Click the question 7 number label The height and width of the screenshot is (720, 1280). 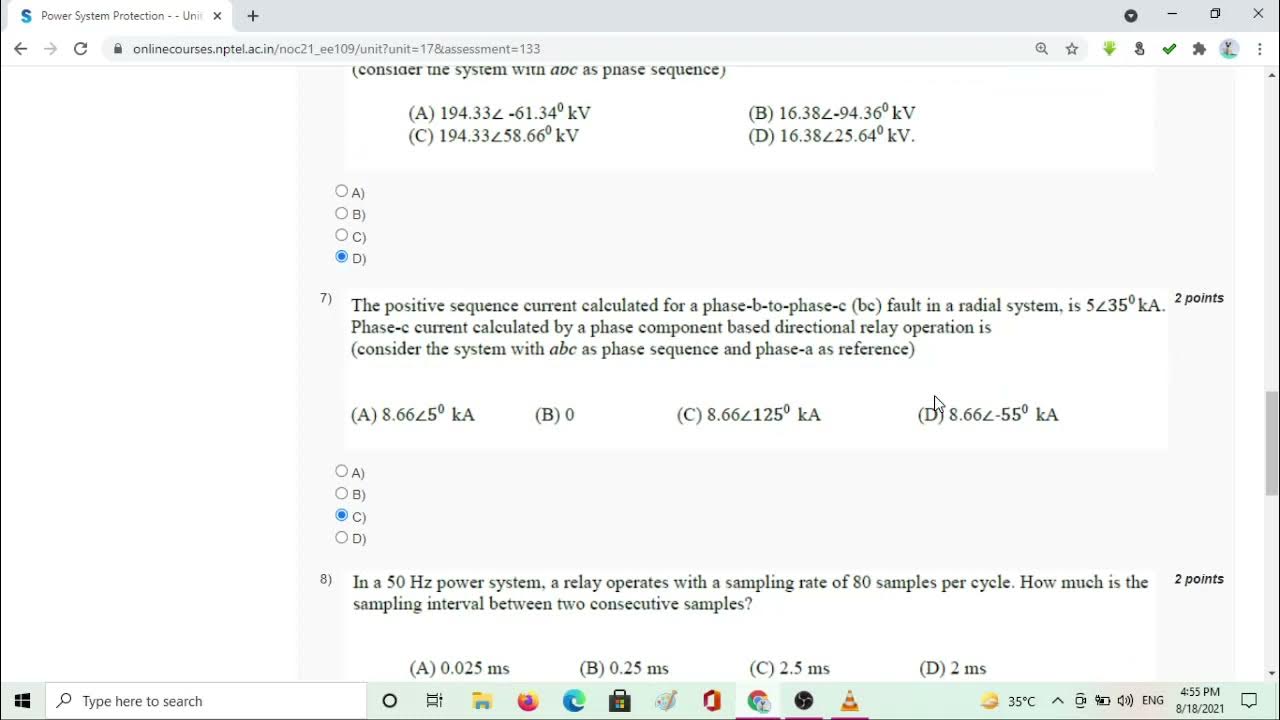click(x=326, y=298)
